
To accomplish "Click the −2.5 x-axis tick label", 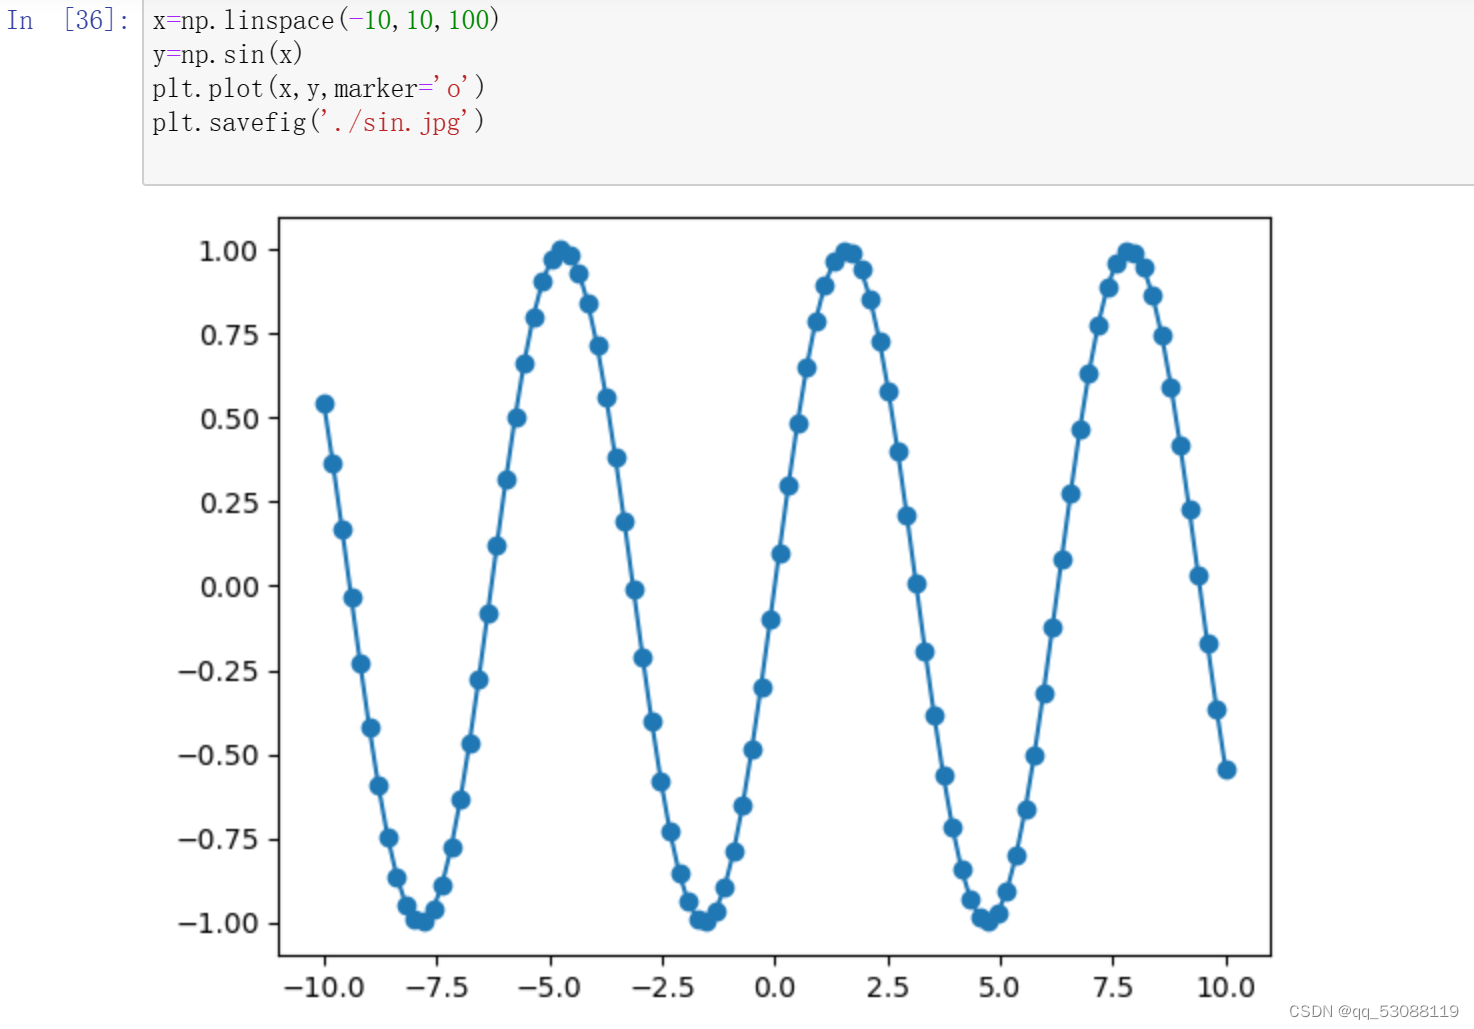I will pos(662,988).
